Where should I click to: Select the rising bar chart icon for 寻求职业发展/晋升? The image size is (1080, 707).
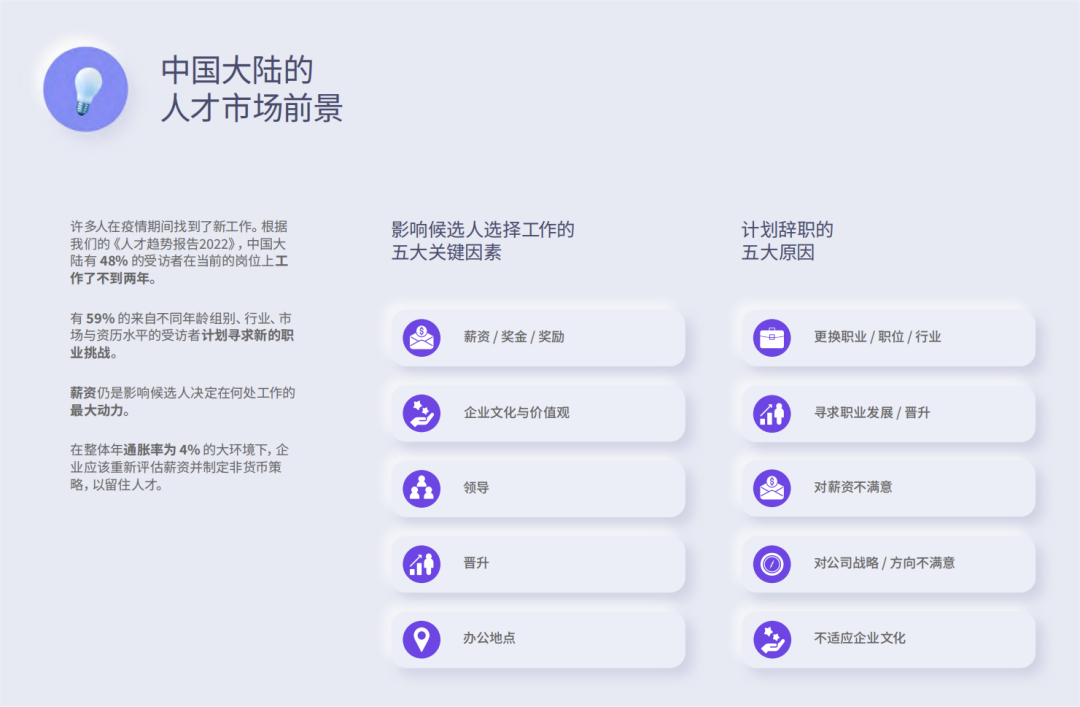770,412
